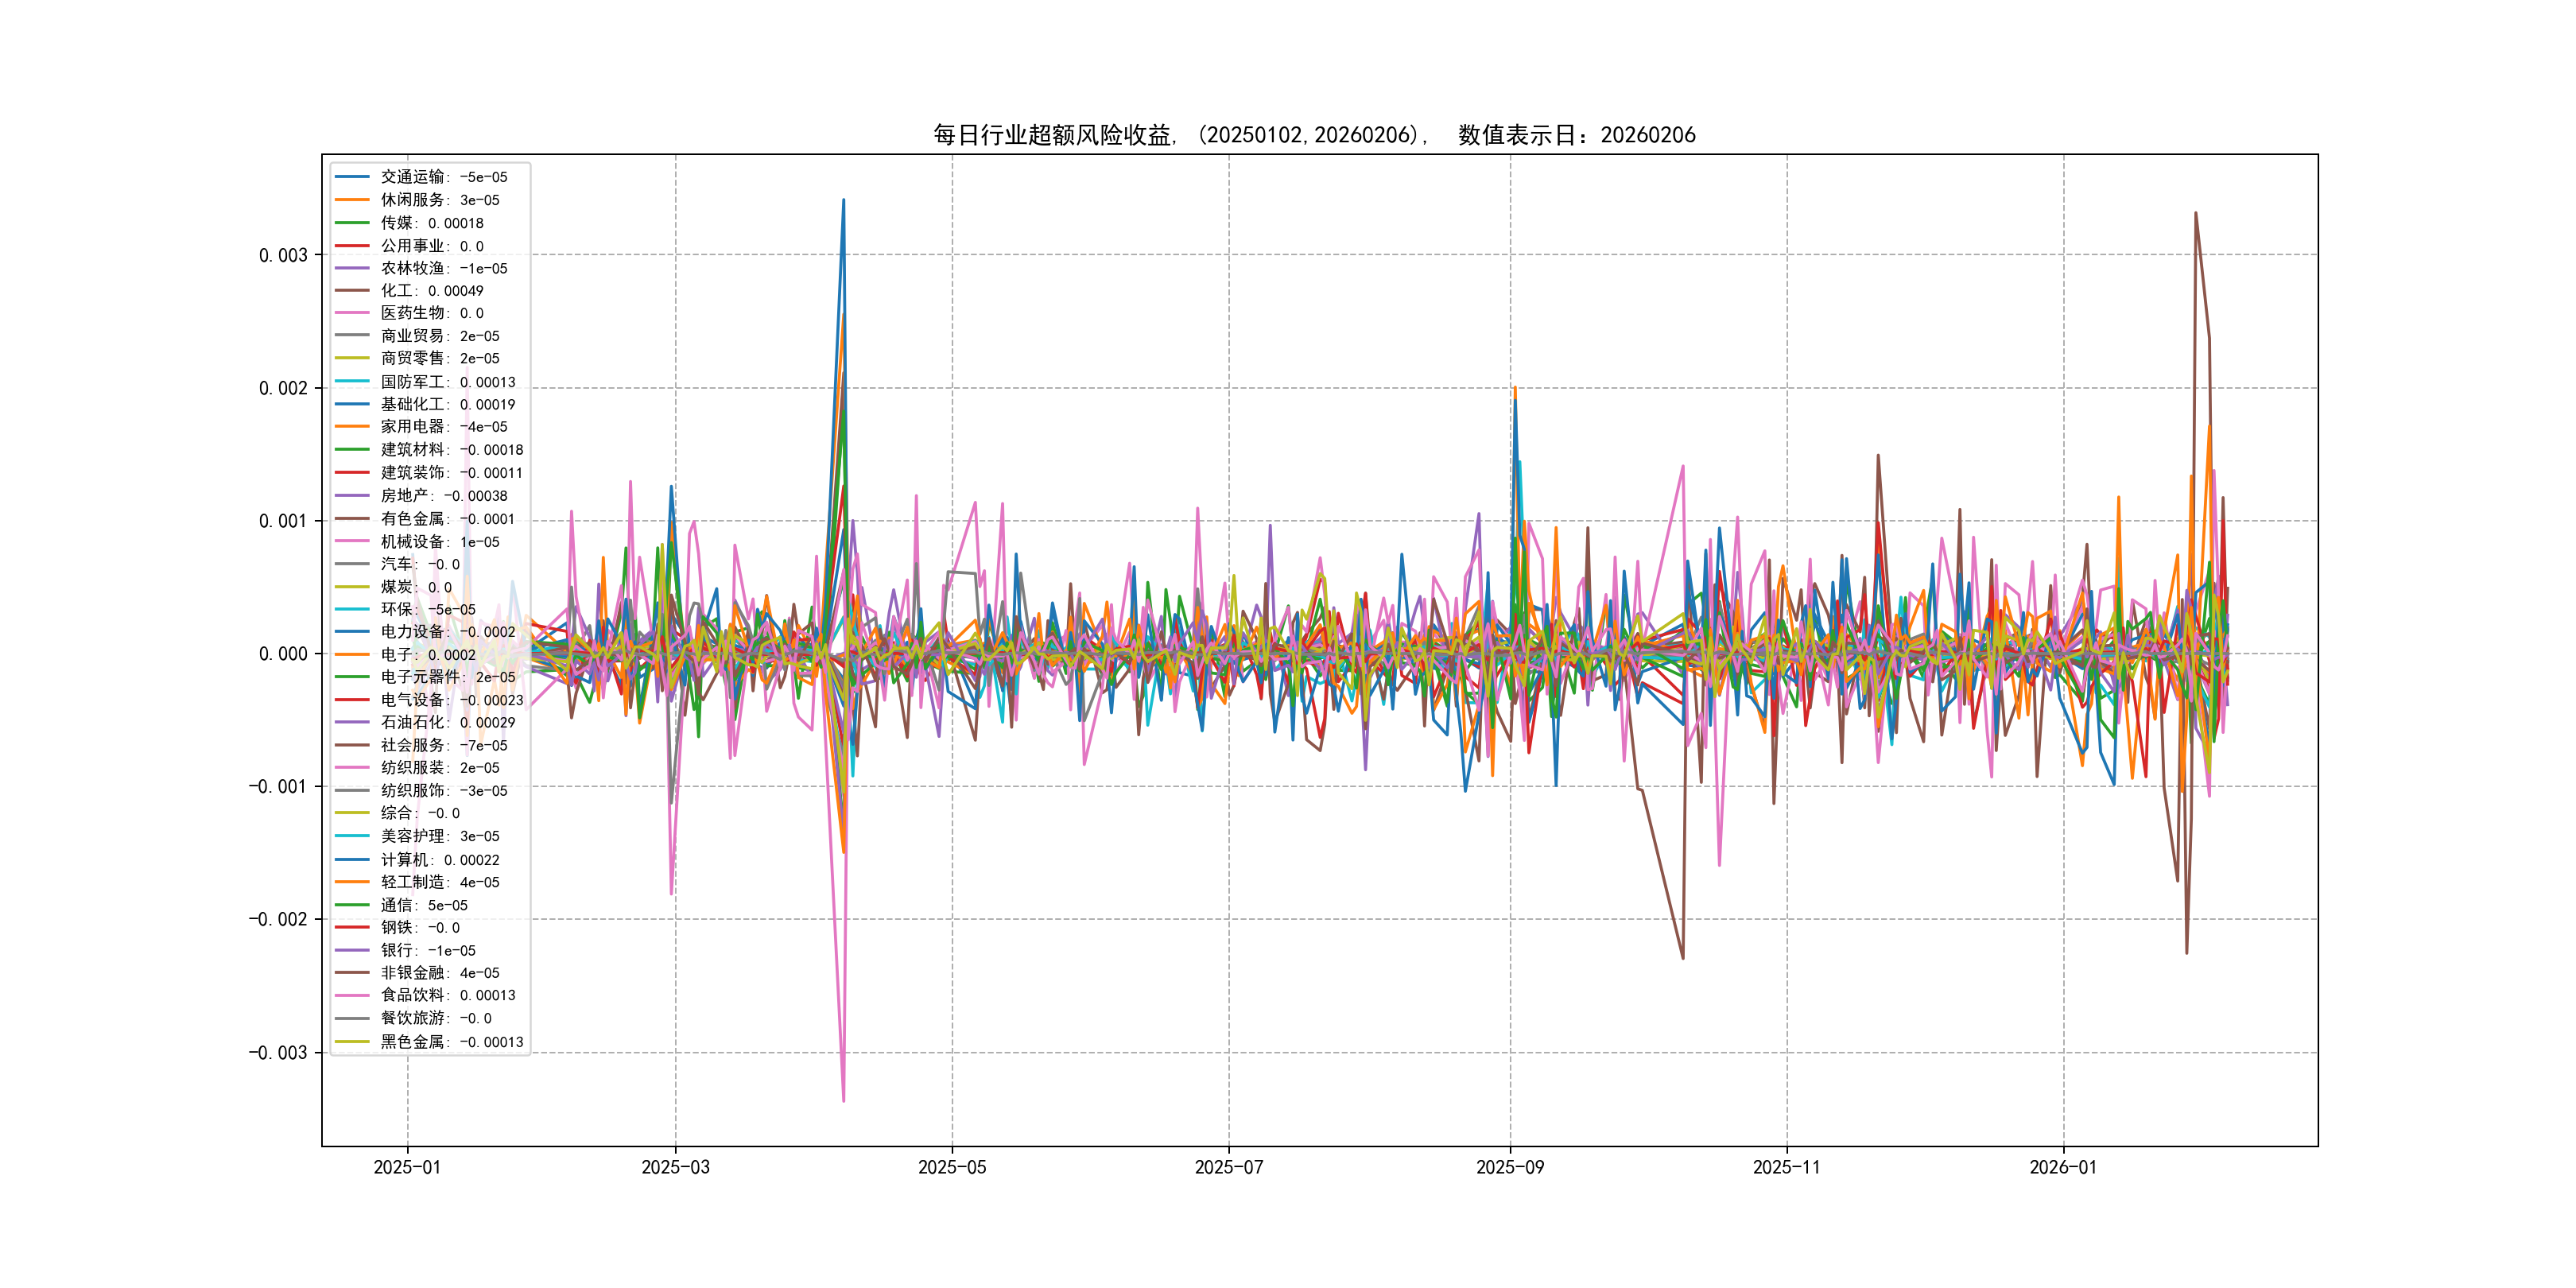Click the 国防军工 legend color swatch
Image resolution: width=2576 pixels, height=1288 pixels.
352,382
